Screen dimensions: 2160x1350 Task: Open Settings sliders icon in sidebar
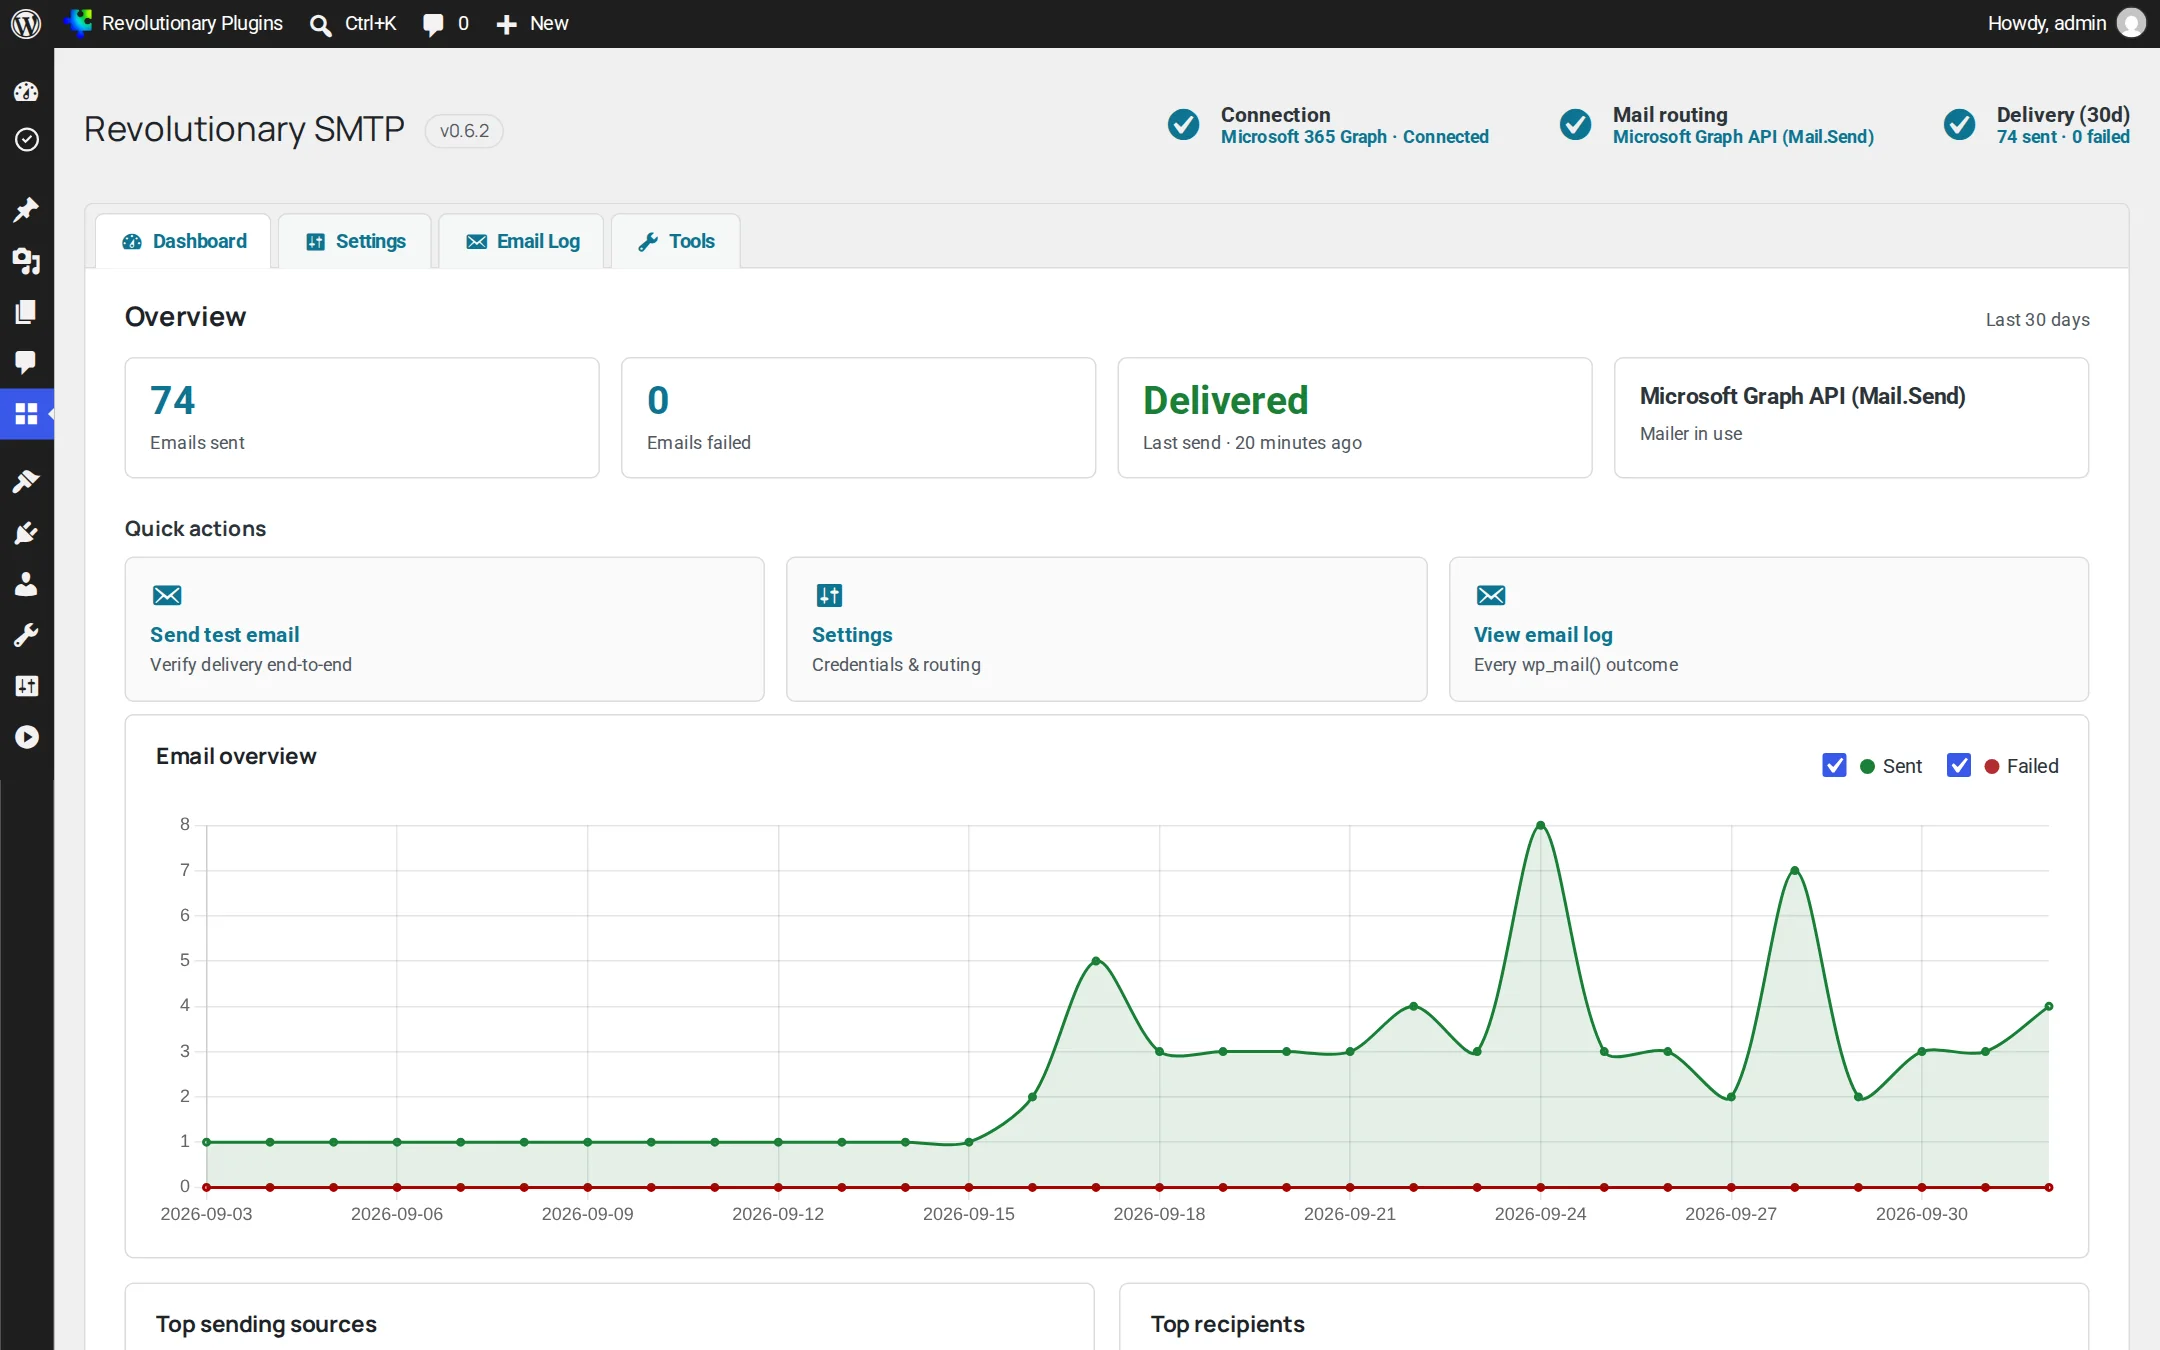(x=26, y=686)
